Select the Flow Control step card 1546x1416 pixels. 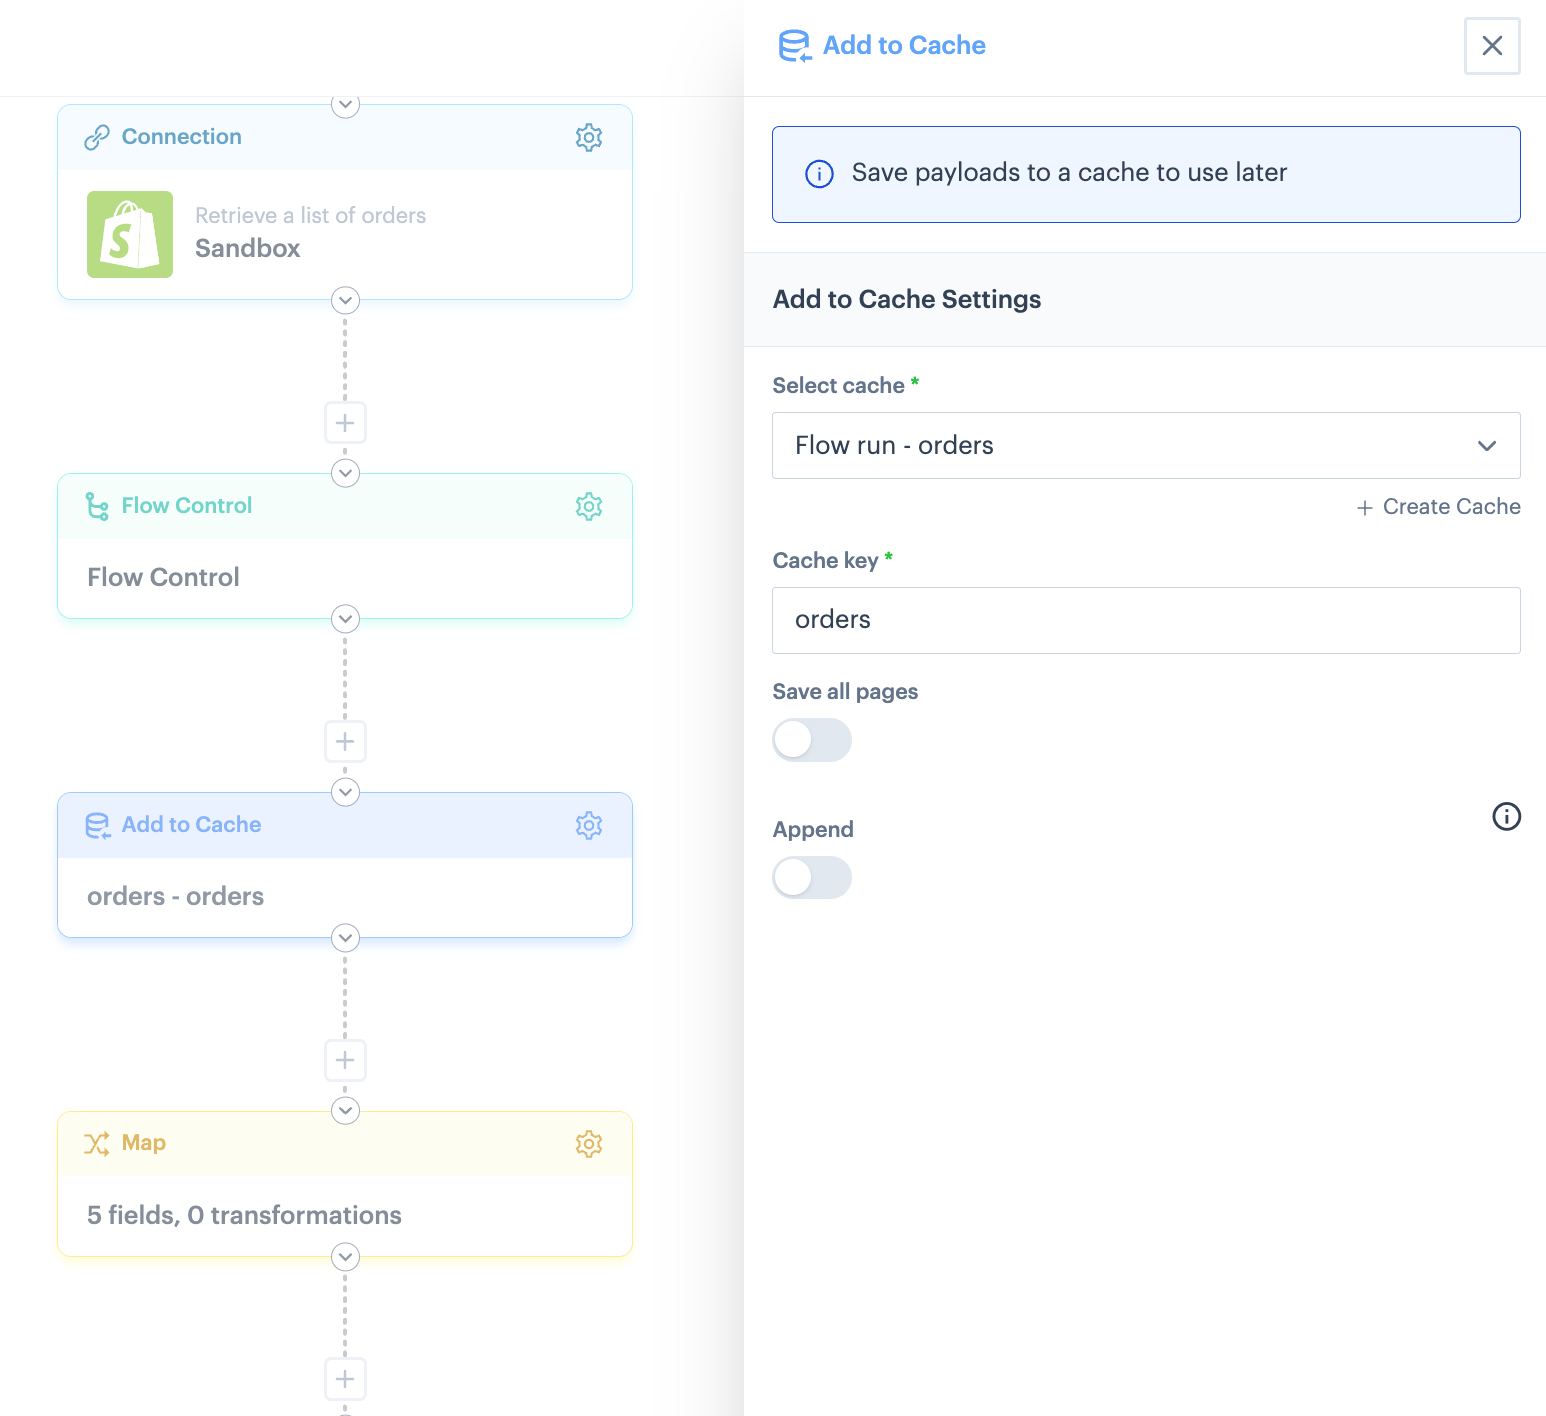click(x=344, y=577)
